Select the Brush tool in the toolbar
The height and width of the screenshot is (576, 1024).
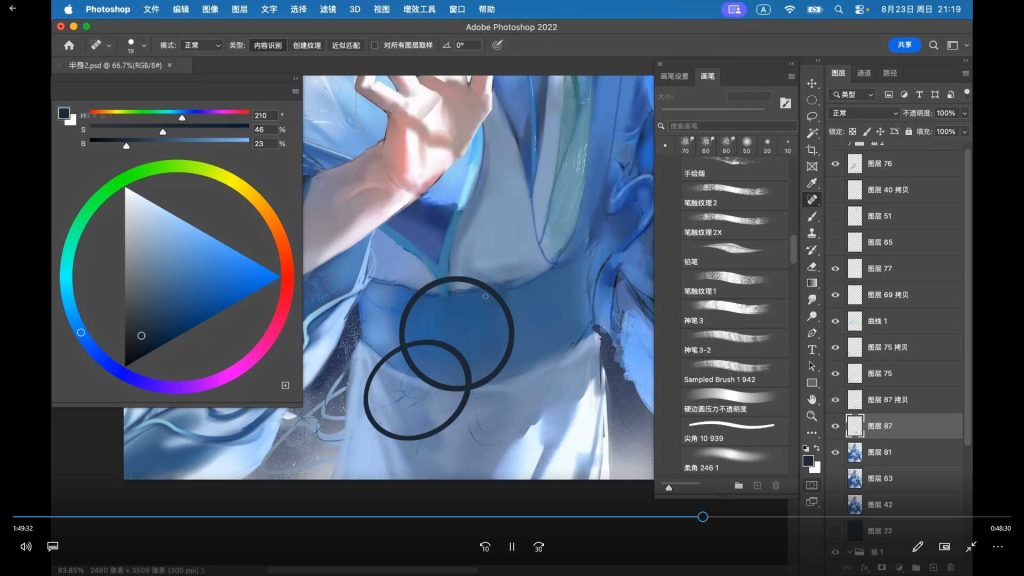[x=812, y=217]
